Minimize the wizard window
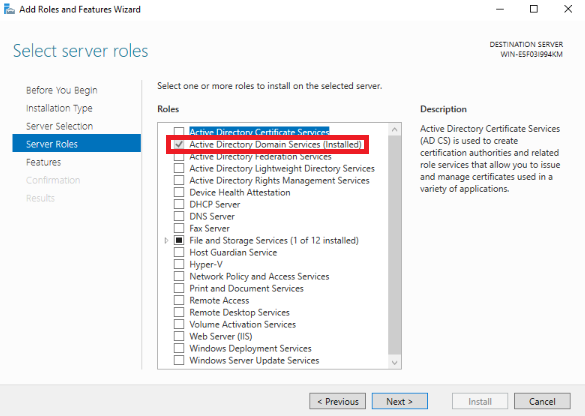The image size is (585, 416). (x=500, y=9)
